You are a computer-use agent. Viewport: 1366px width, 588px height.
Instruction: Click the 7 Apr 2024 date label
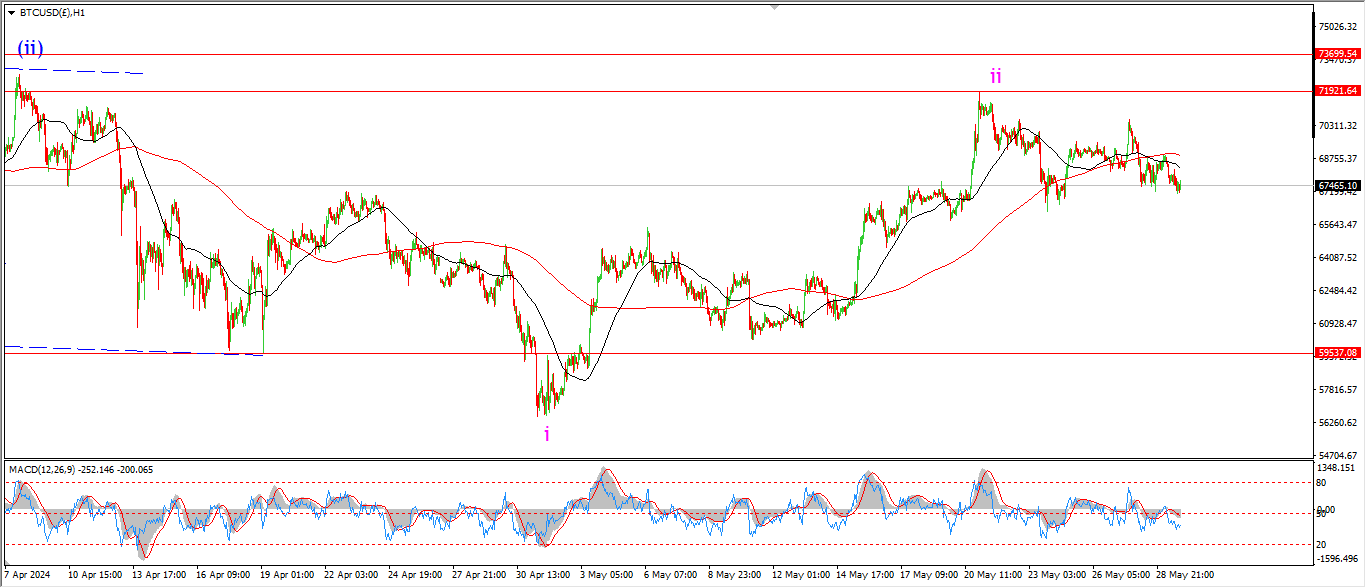[28, 576]
